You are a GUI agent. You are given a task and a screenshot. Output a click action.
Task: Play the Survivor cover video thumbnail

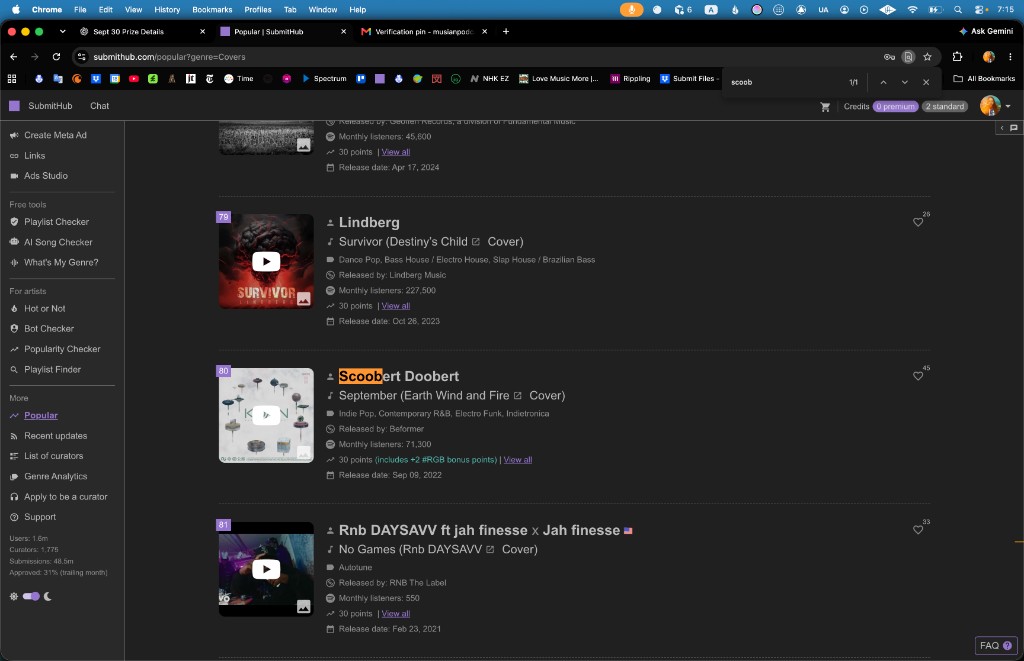click(266, 261)
